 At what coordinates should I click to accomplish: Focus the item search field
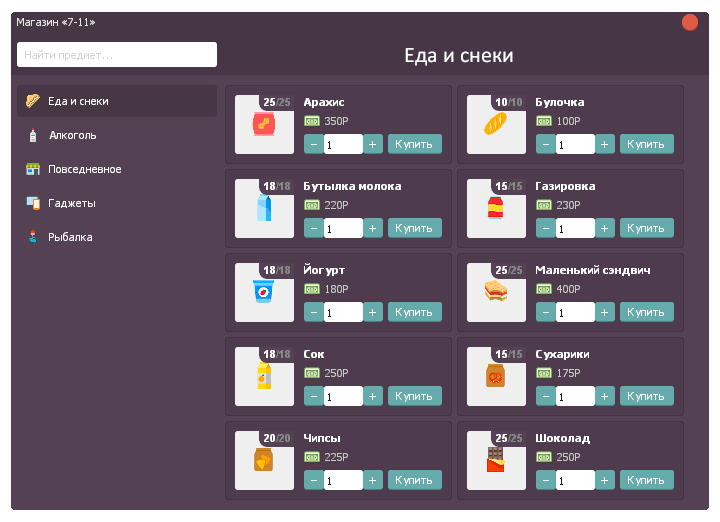point(117,55)
